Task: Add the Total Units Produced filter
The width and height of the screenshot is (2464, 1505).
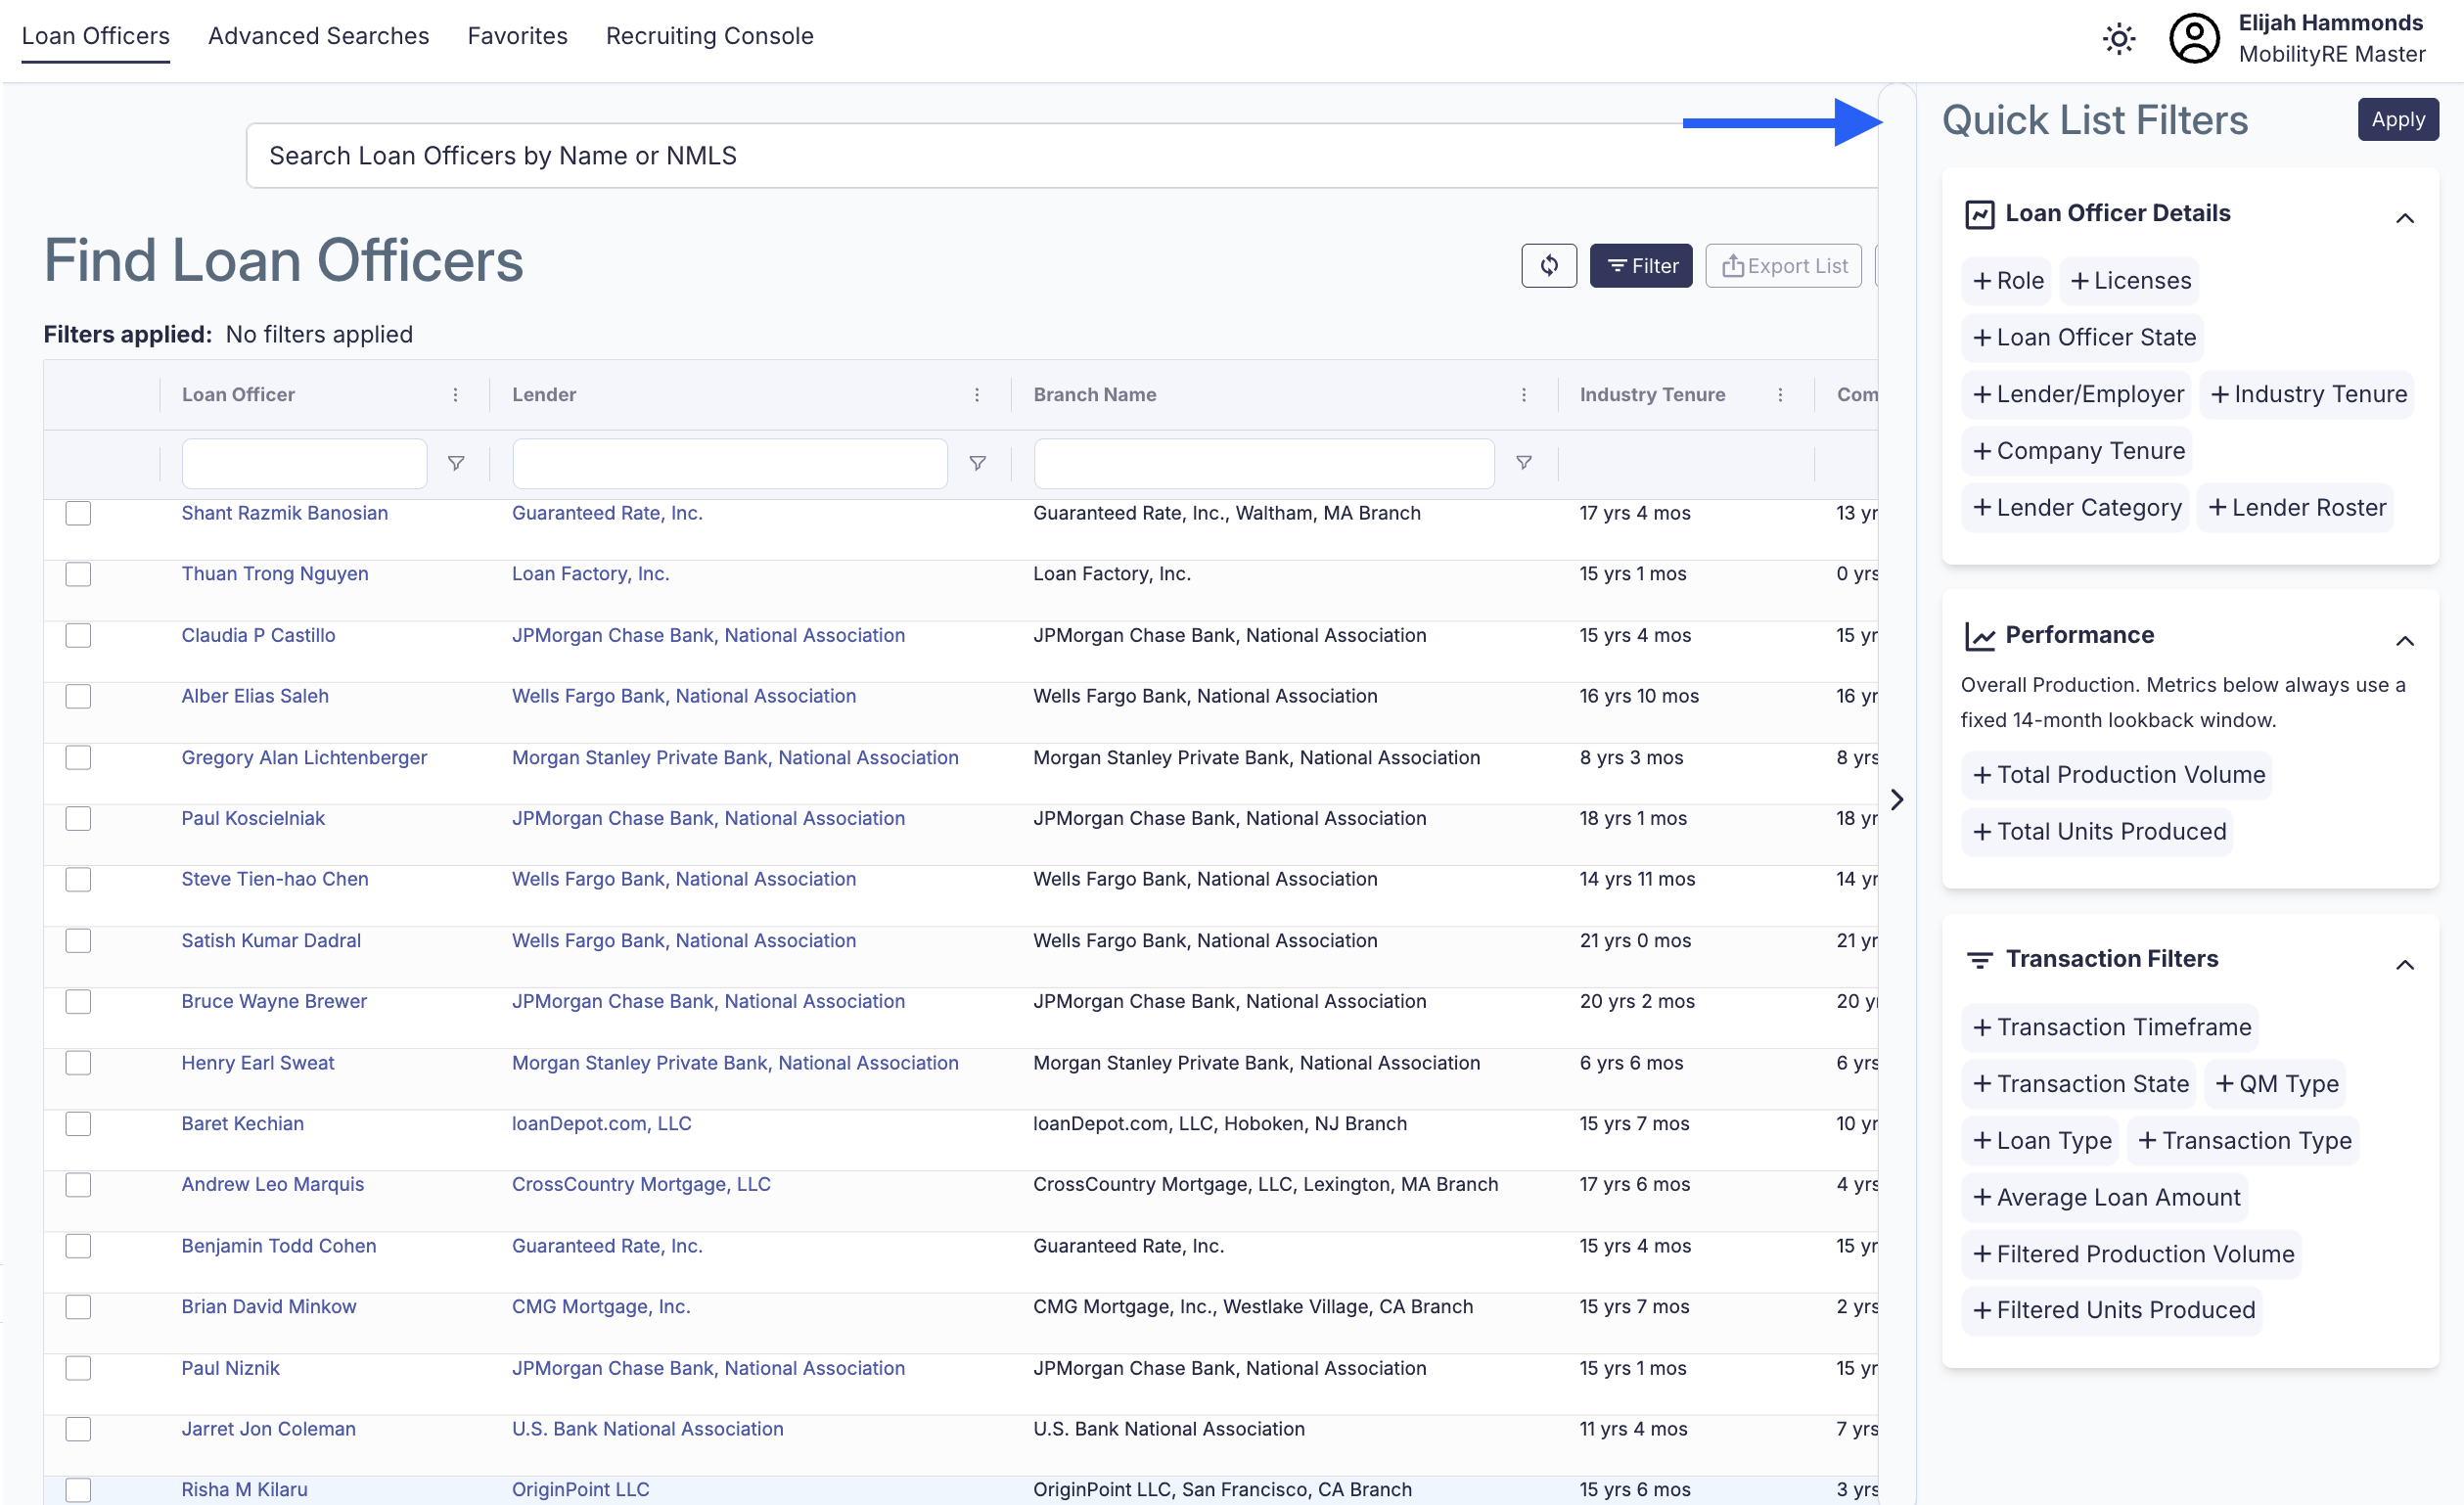Action: point(2098,832)
